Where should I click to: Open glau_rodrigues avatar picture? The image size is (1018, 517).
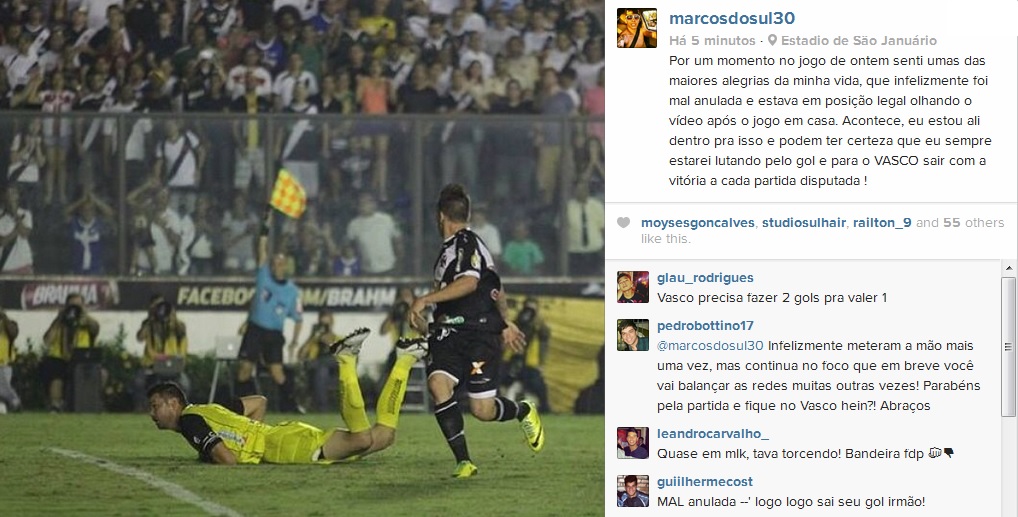(633, 287)
